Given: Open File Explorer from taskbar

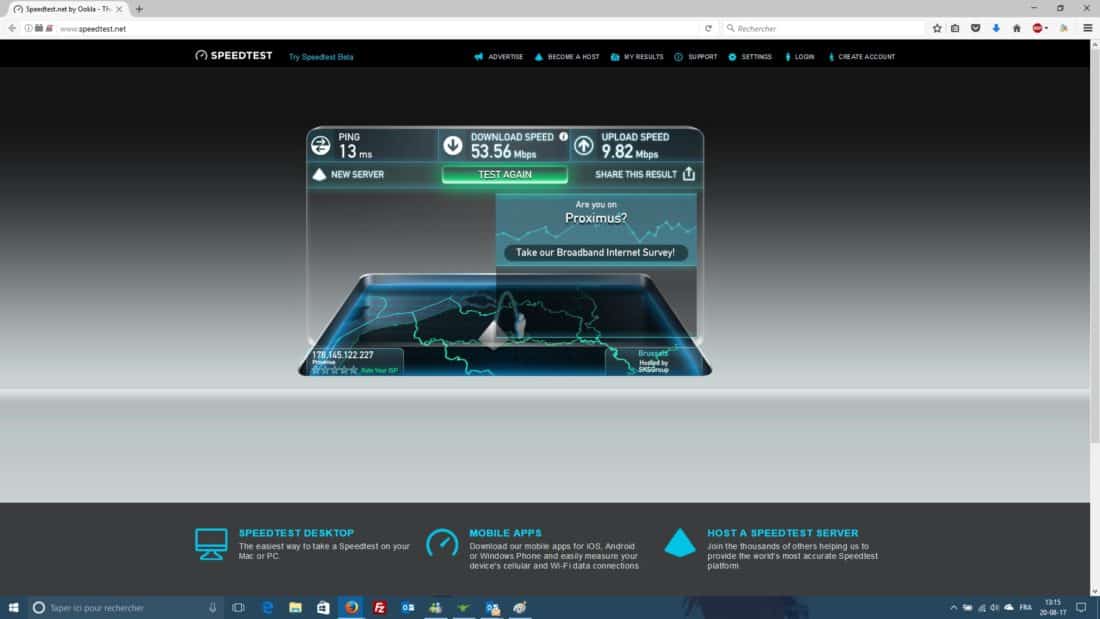Looking at the screenshot, I should click(x=295, y=608).
